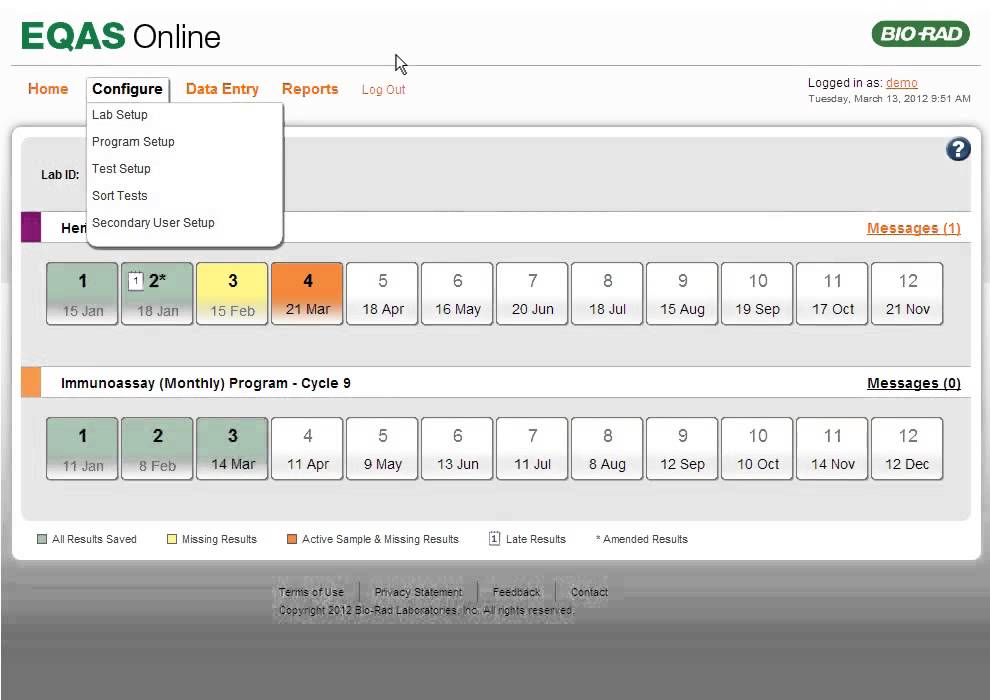
Task: Select Lab Setup from Configure menu
Action: [120, 115]
